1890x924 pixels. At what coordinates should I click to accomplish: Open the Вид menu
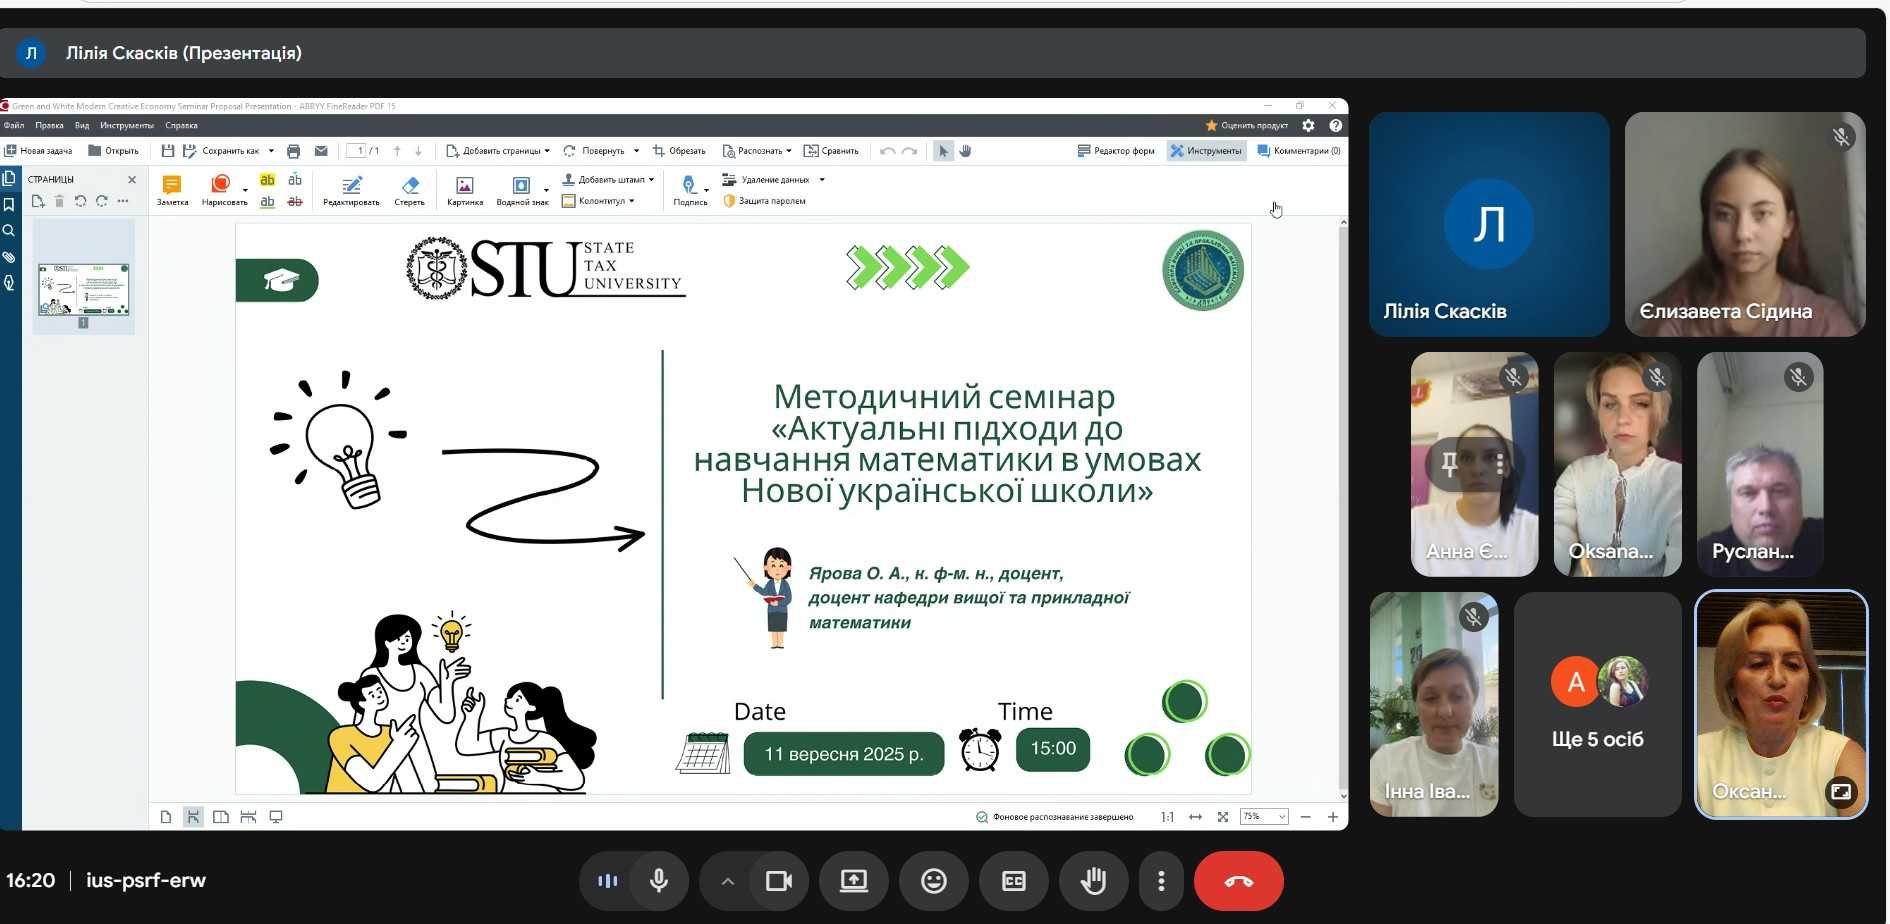[82, 126]
